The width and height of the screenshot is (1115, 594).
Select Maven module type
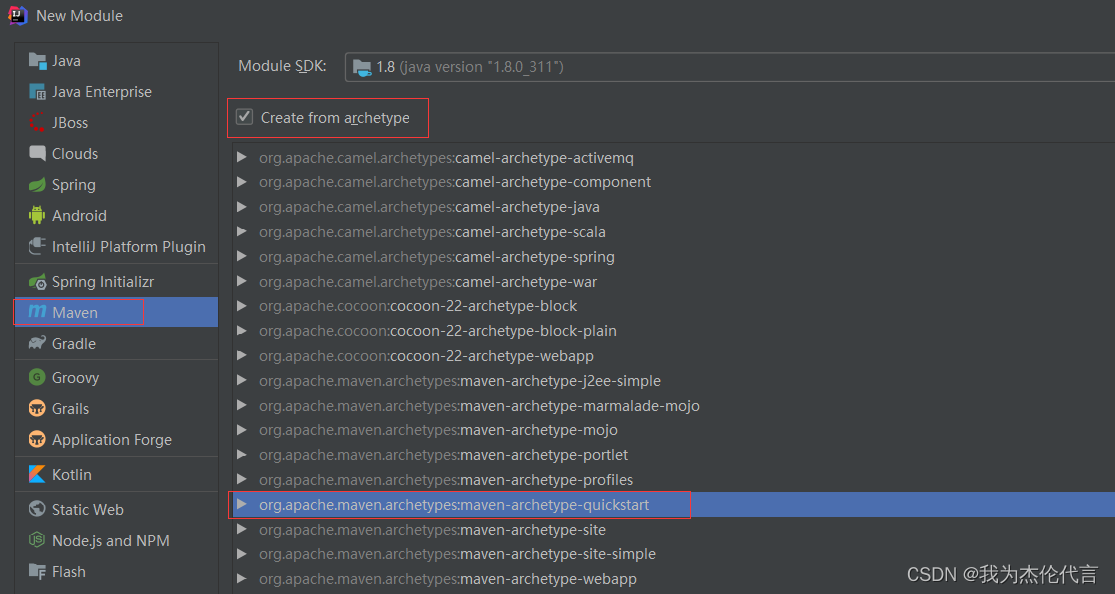[117, 312]
